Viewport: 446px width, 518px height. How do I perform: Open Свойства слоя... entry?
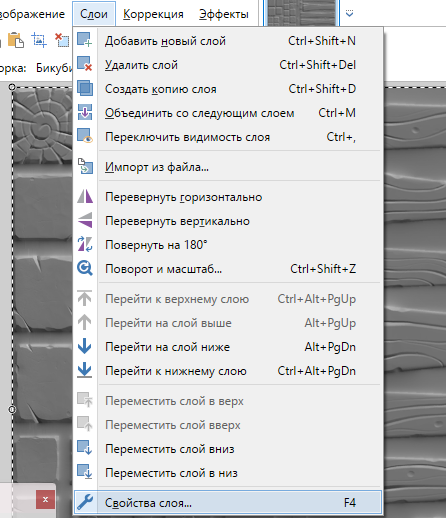228,502
